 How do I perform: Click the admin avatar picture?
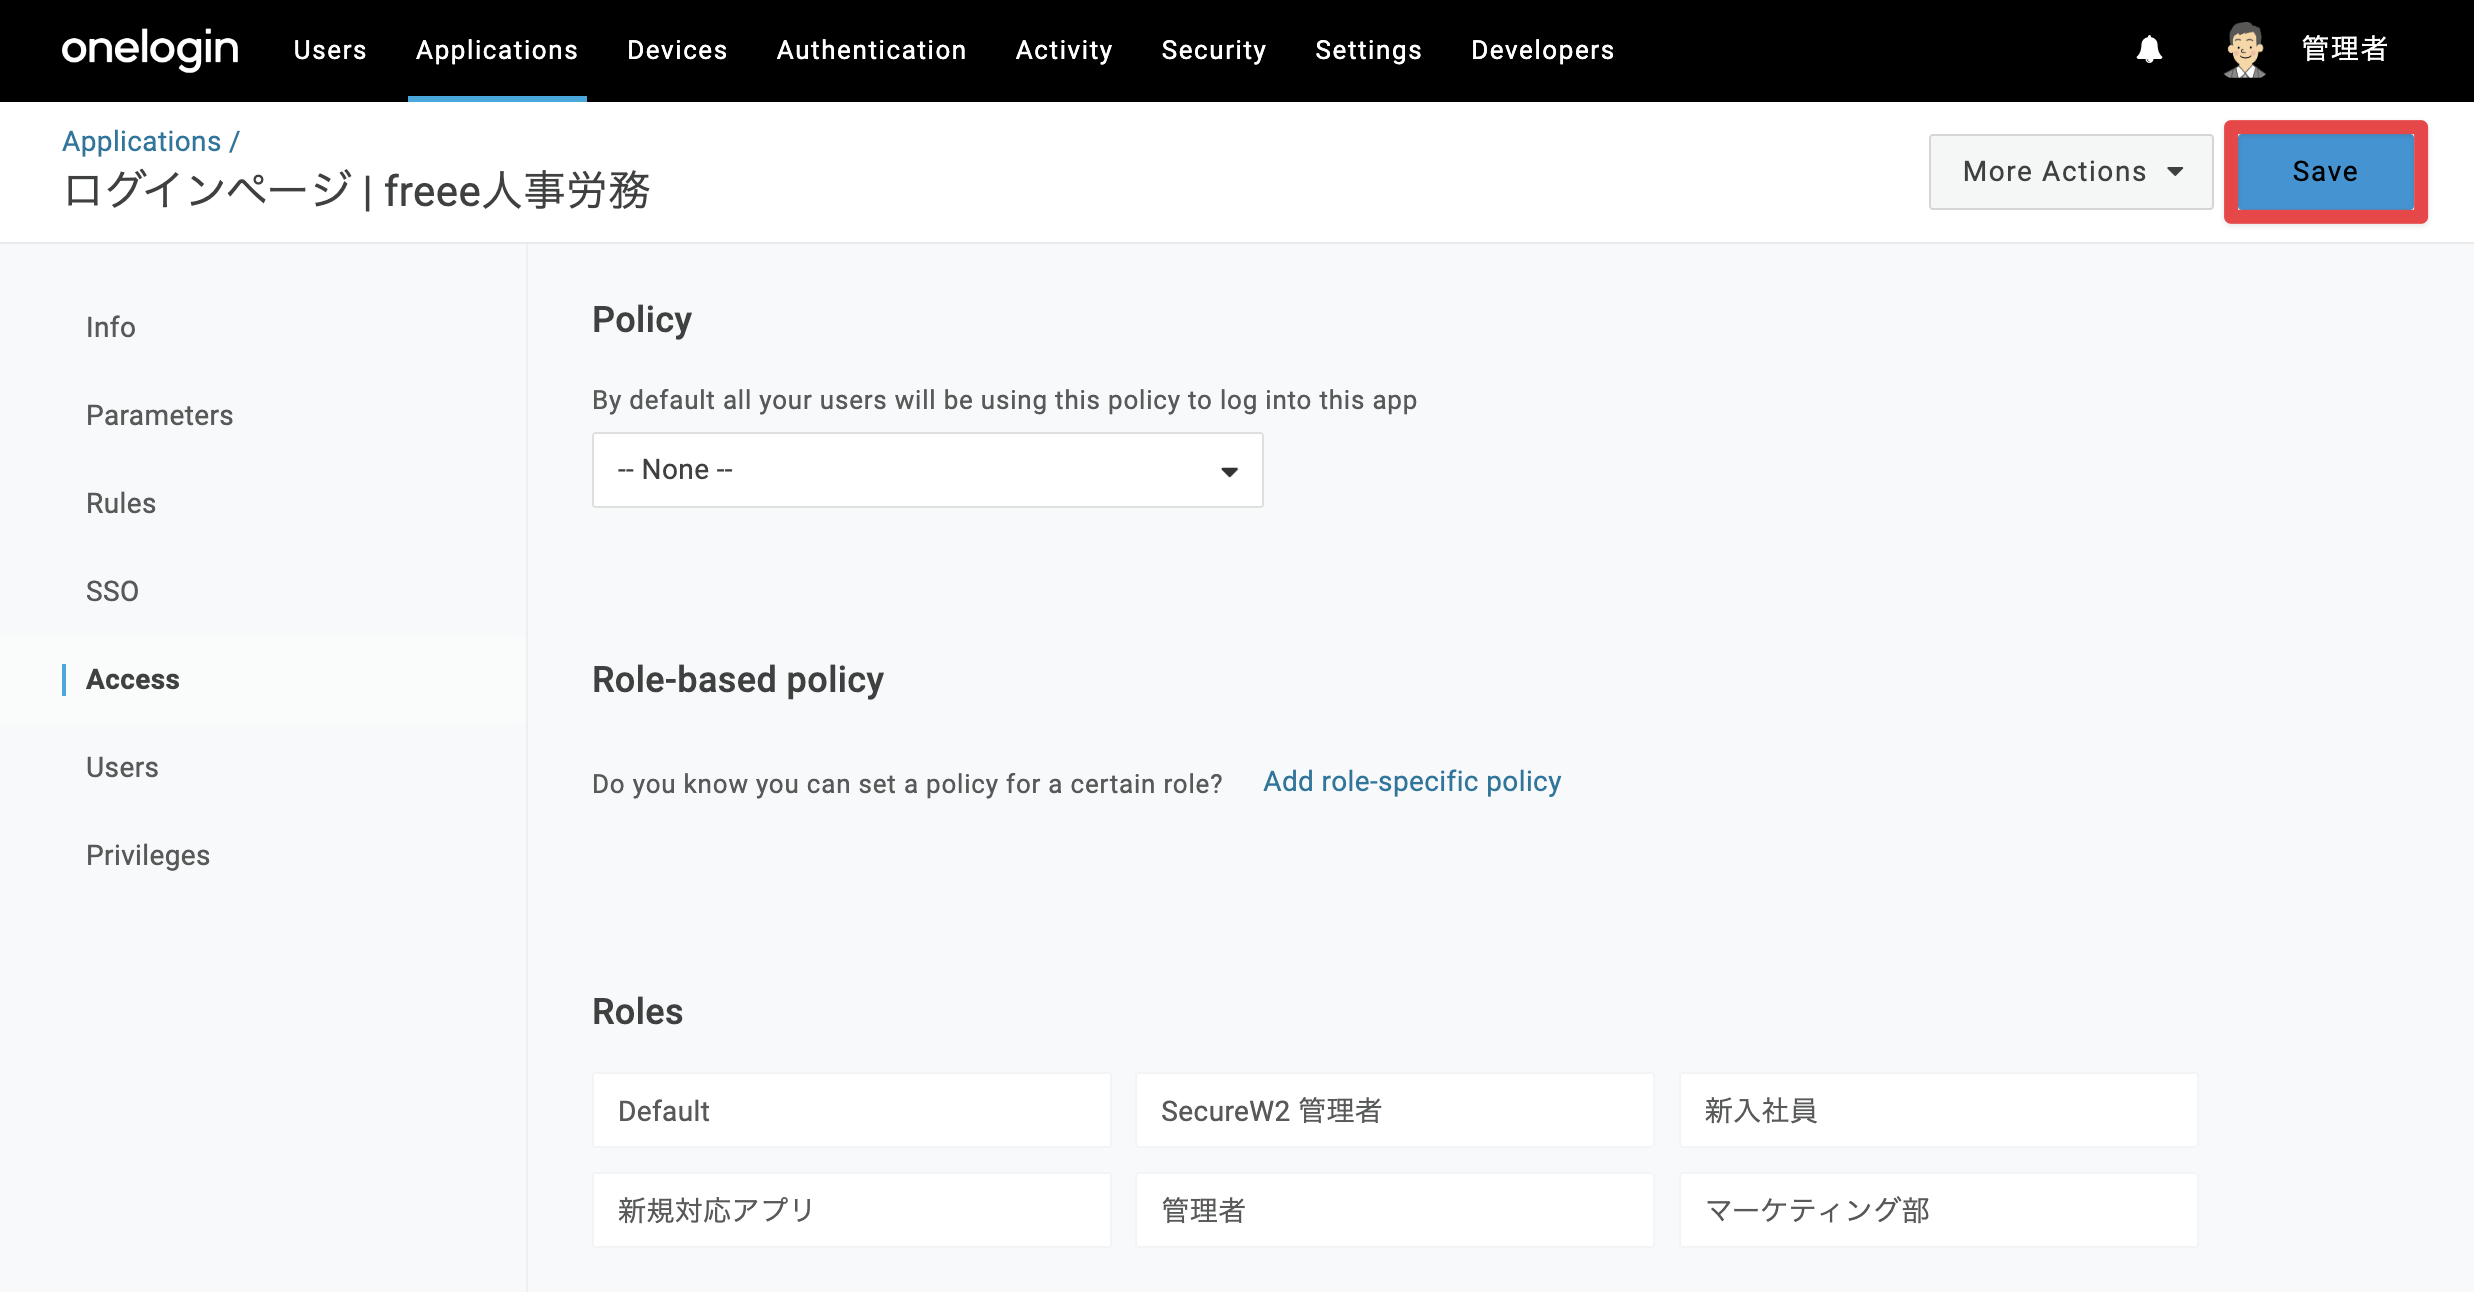pos(2244,50)
